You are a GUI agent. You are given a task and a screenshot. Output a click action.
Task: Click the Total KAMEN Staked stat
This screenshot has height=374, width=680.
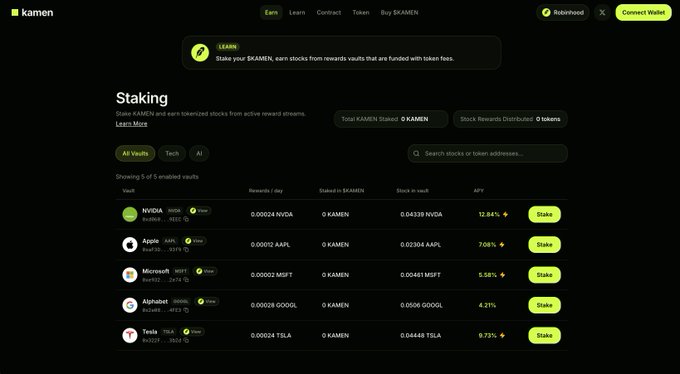tap(391, 119)
